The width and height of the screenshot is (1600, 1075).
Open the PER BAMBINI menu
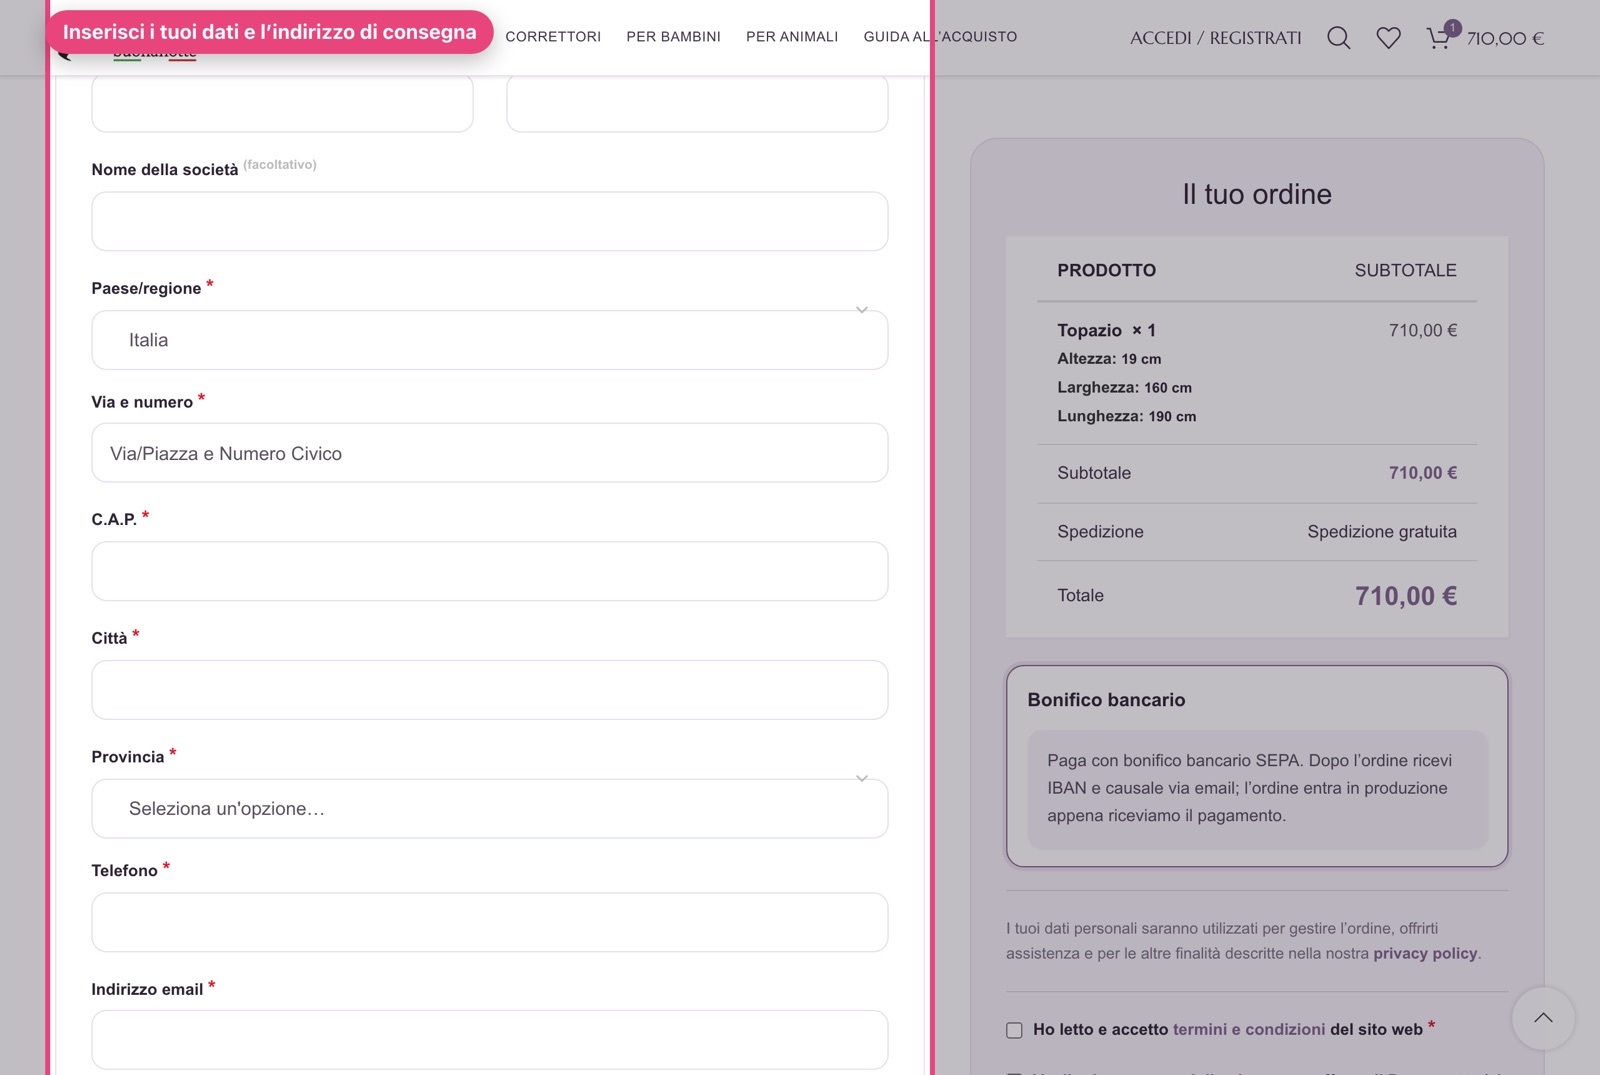pyautogui.click(x=673, y=36)
